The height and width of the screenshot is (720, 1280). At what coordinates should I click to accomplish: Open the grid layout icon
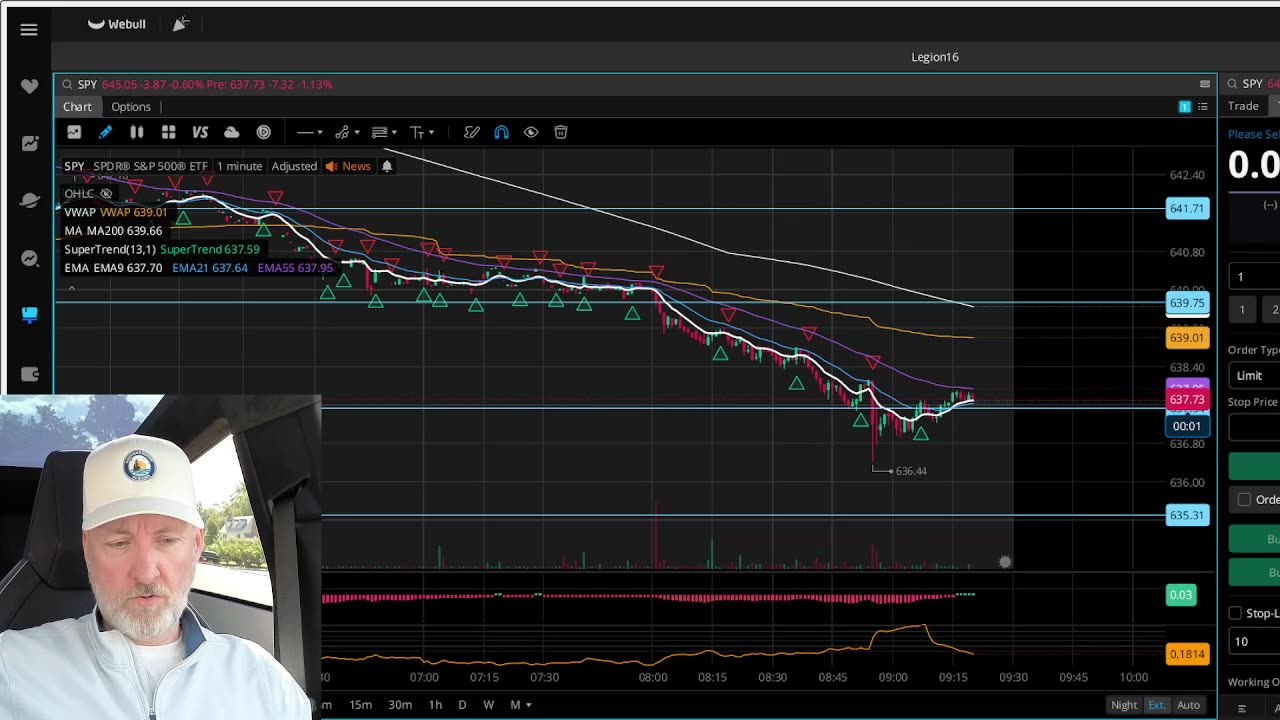(x=169, y=132)
